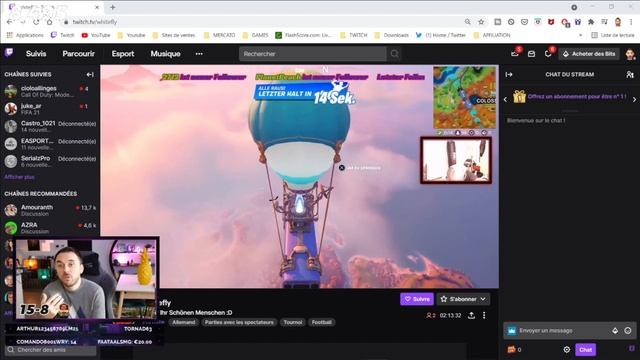The image size is (640, 360).
Task: Click the Twitch logo home icon
Action: click(x=9, y=53)
